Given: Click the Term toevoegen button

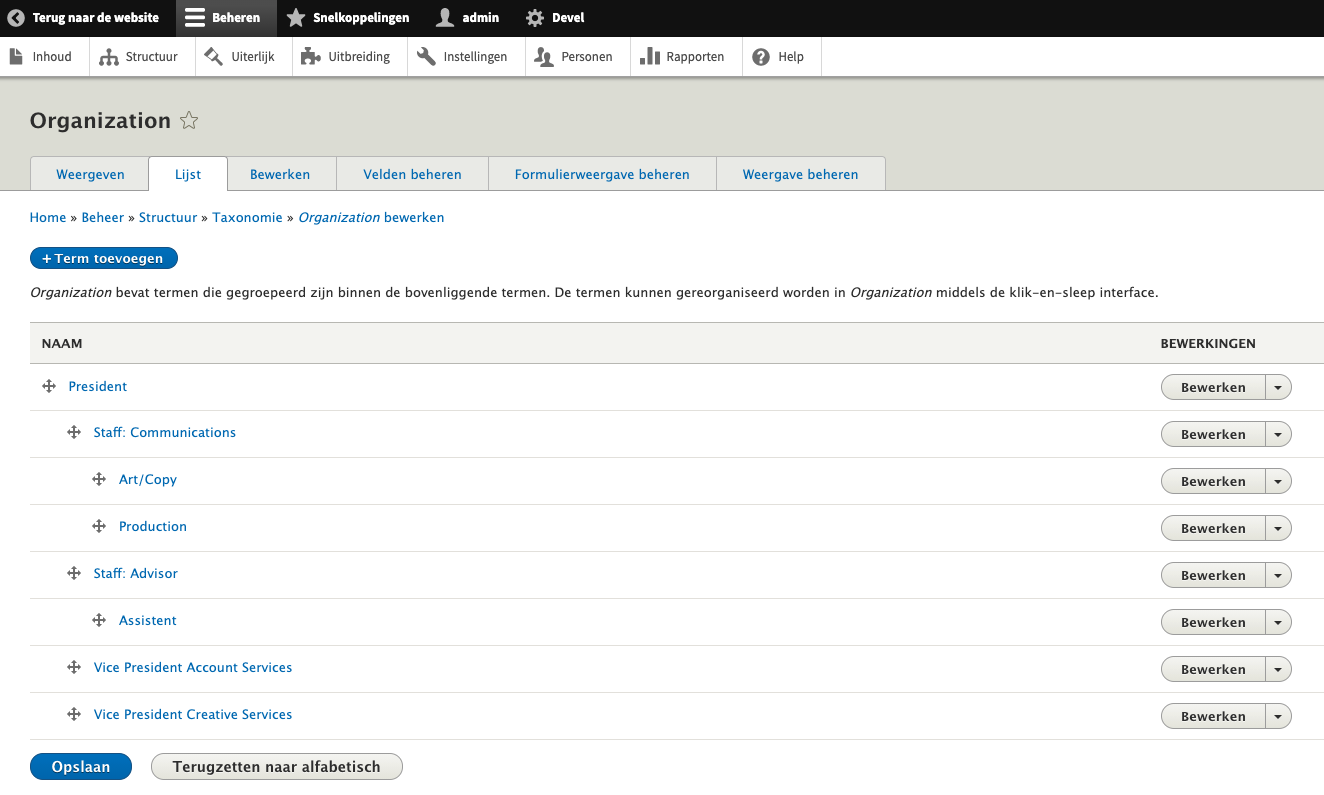Looking at the screenshot, I should pos(103,257).
